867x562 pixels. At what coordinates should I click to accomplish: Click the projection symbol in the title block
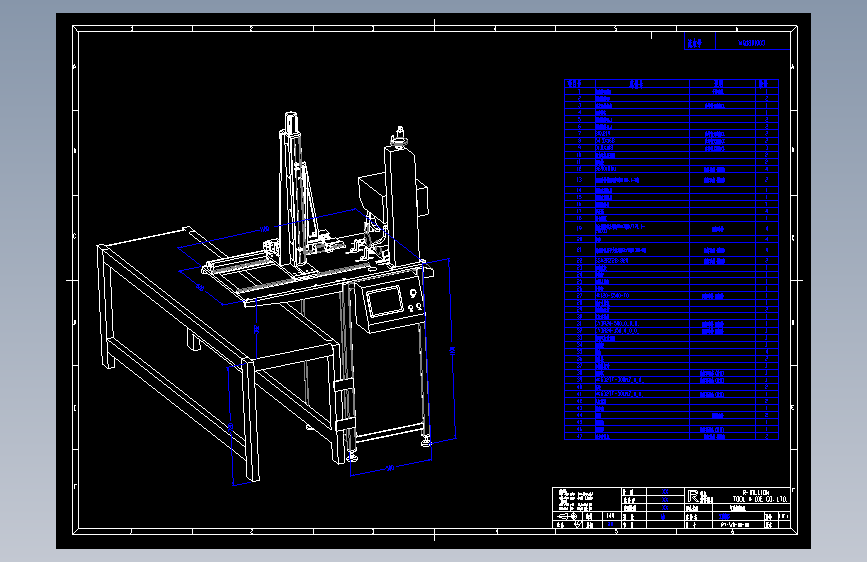coord(567,516)
